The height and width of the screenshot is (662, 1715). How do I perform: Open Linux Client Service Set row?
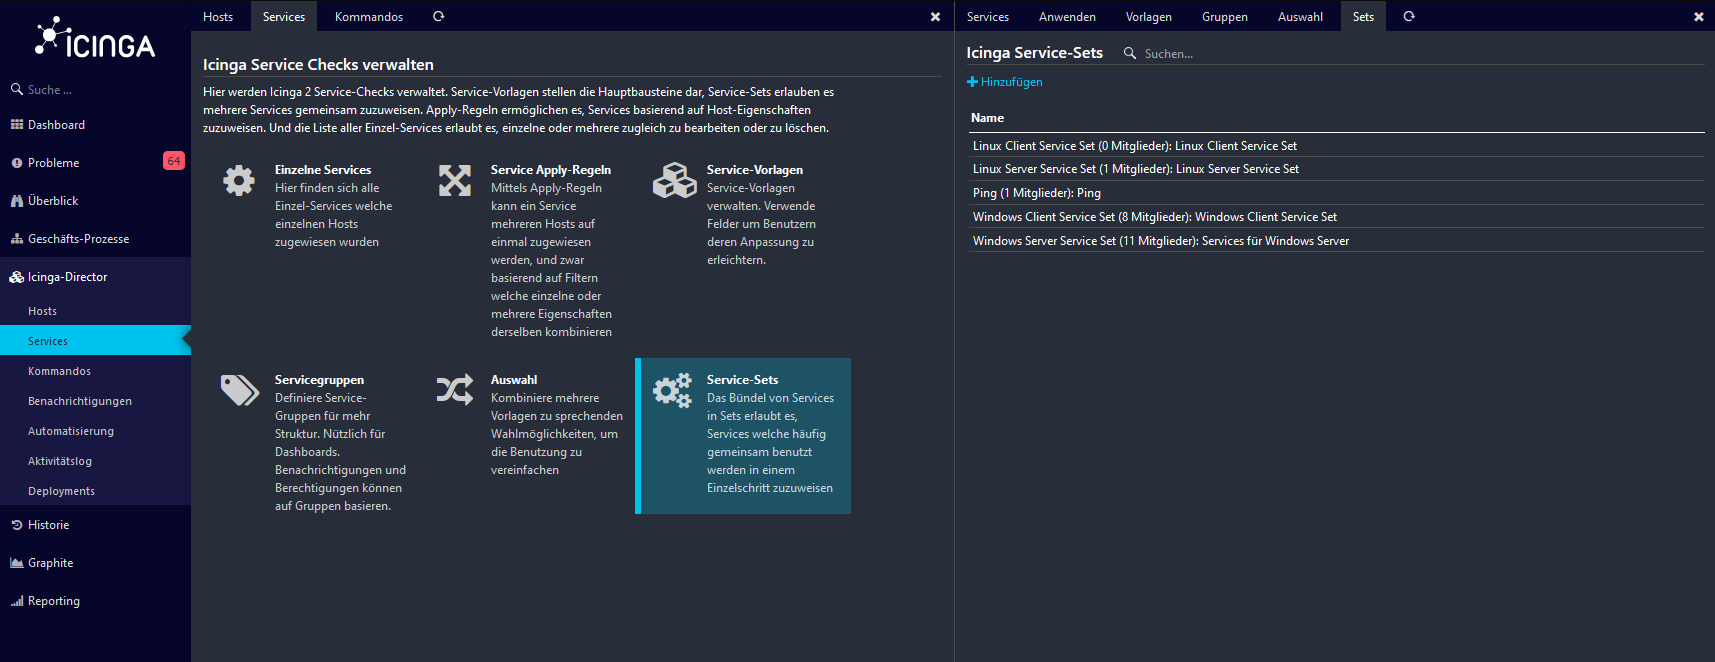coord(1336,146)
